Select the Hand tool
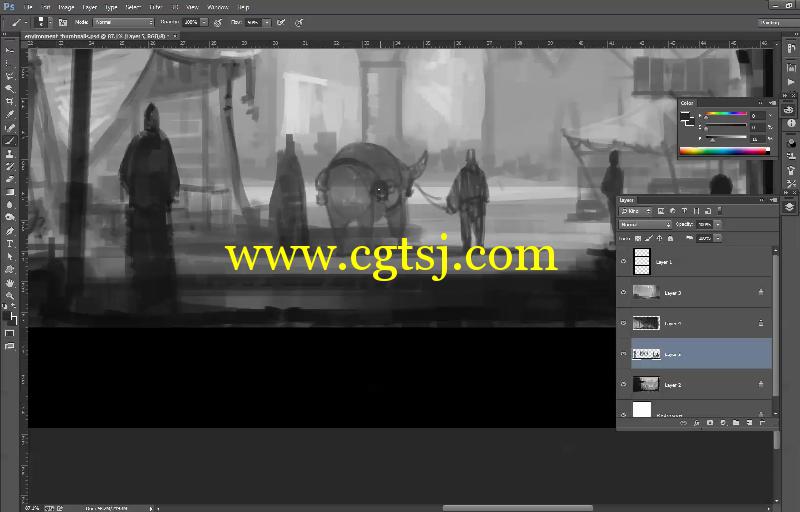Image resolution: width=800 pixels, height=512 pixels. tap(10, 283)
